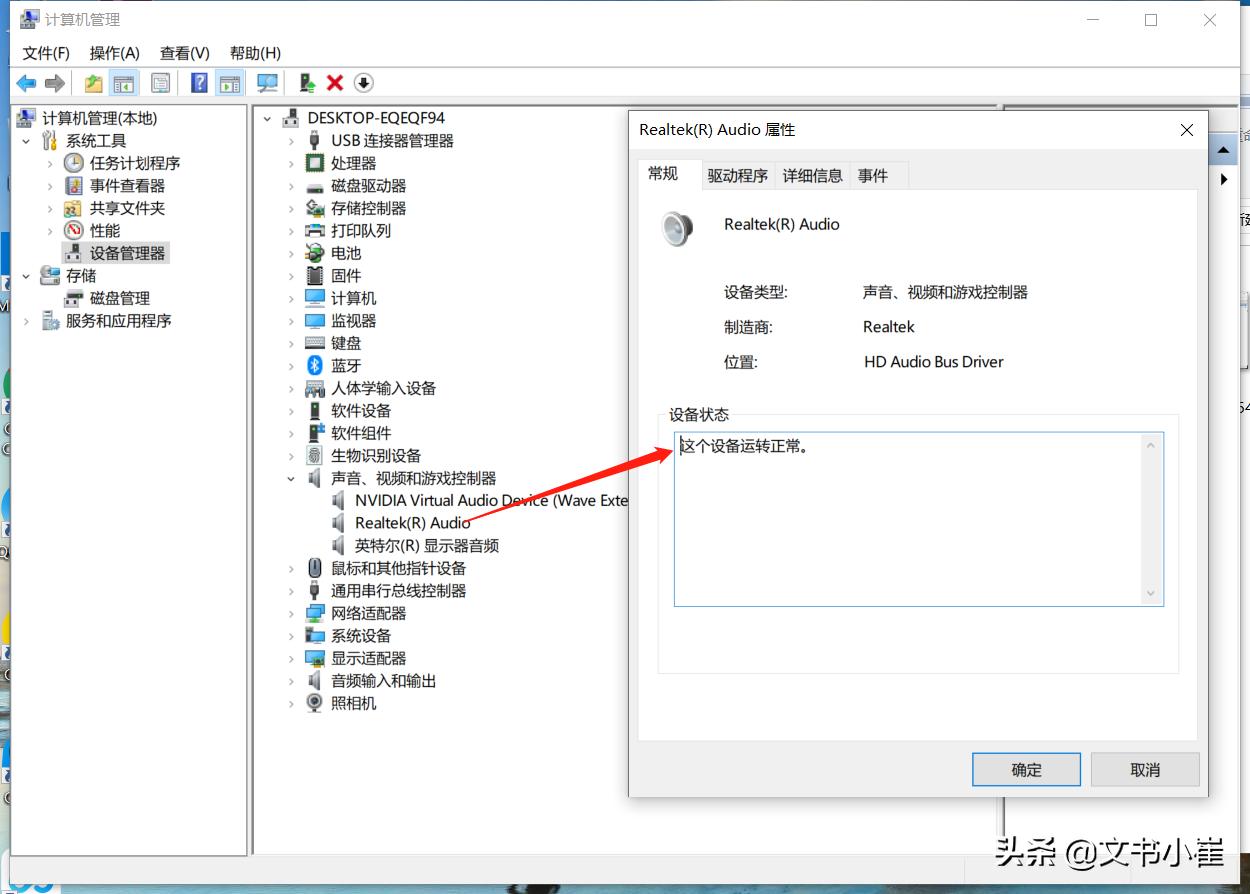Click the red X uninstall device icon
This screenshot has width=1250, height=894.
tap(334, 82)
